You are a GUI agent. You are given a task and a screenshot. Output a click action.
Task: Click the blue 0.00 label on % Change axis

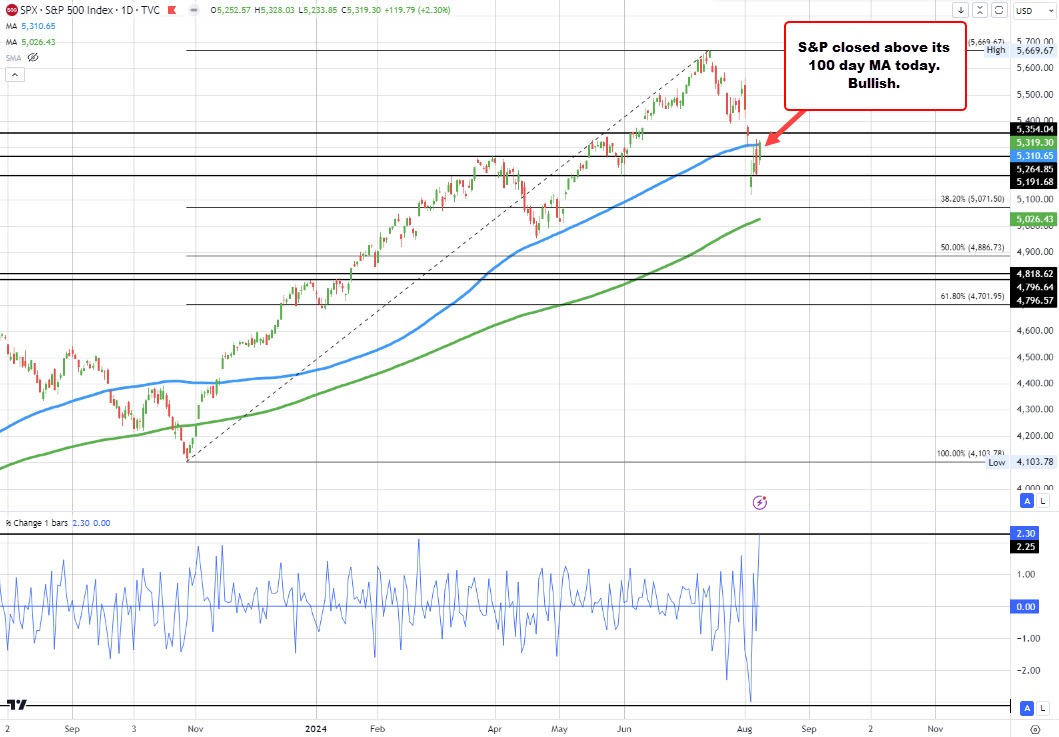click(1025, 607)
